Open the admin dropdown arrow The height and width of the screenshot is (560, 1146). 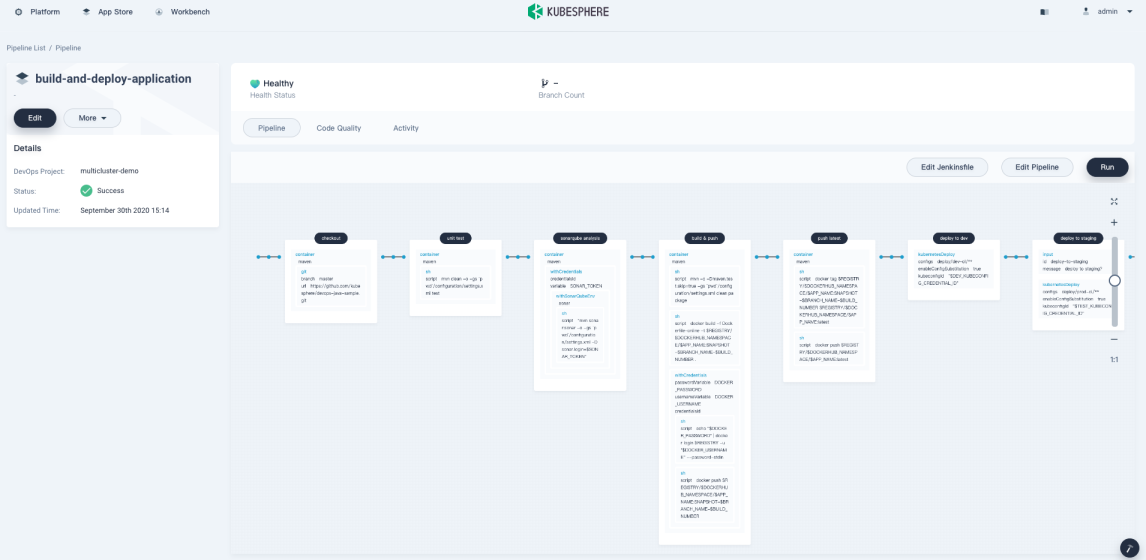[x=1130, y=12]
